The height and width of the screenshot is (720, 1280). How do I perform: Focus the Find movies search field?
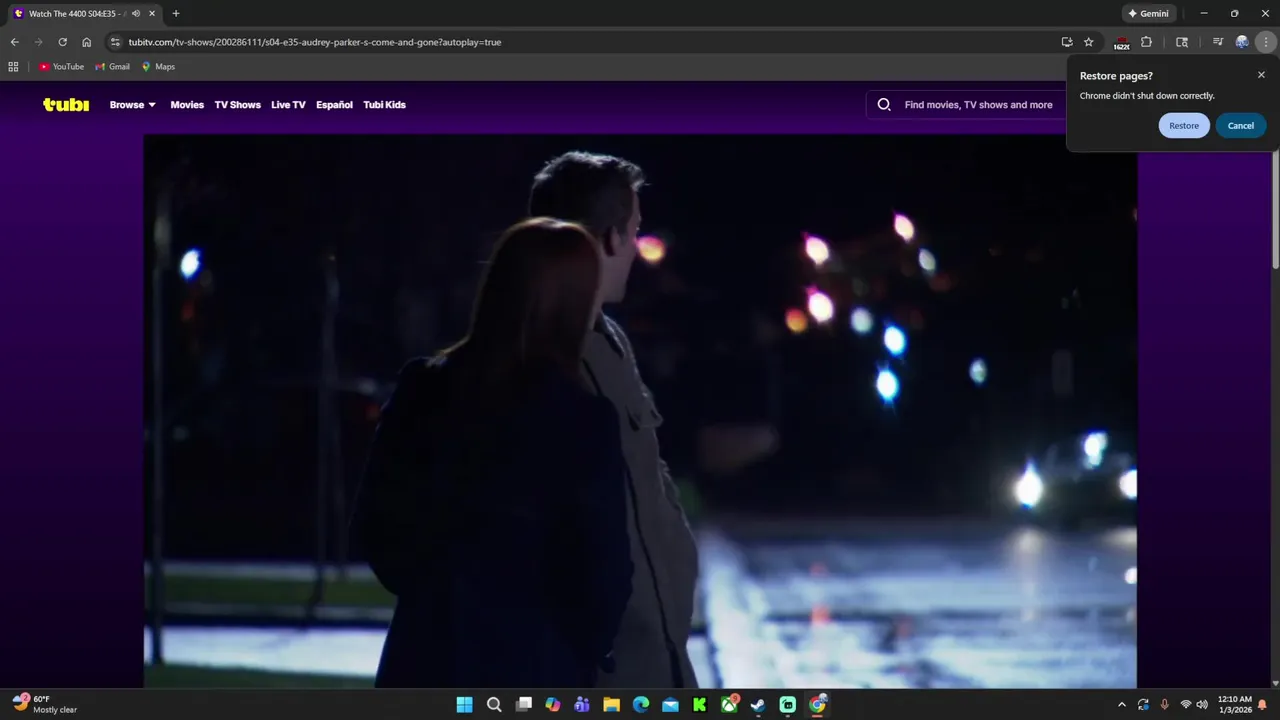(978, 105)
